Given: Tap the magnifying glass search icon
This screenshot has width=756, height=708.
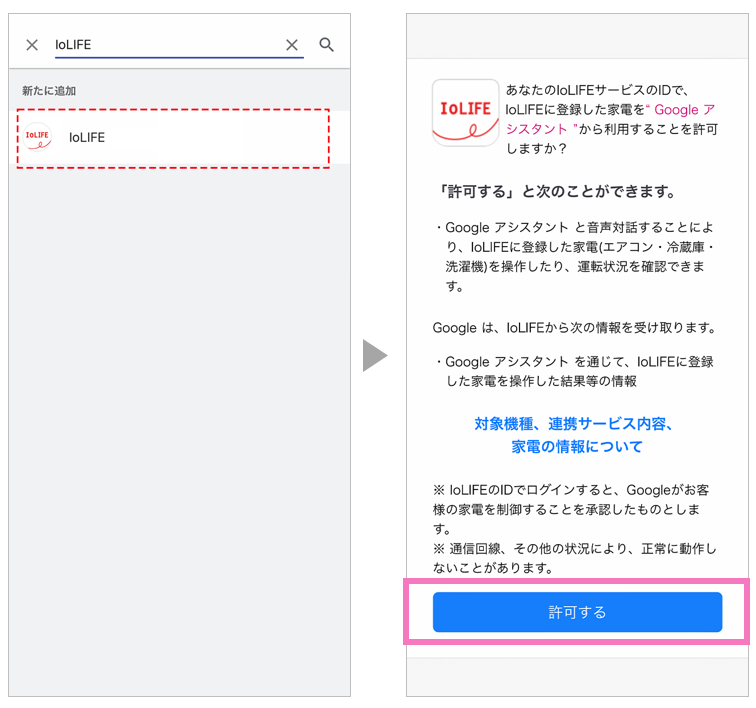Looking at the screenshot, I should pyautogui.click(x=326, y=45).
